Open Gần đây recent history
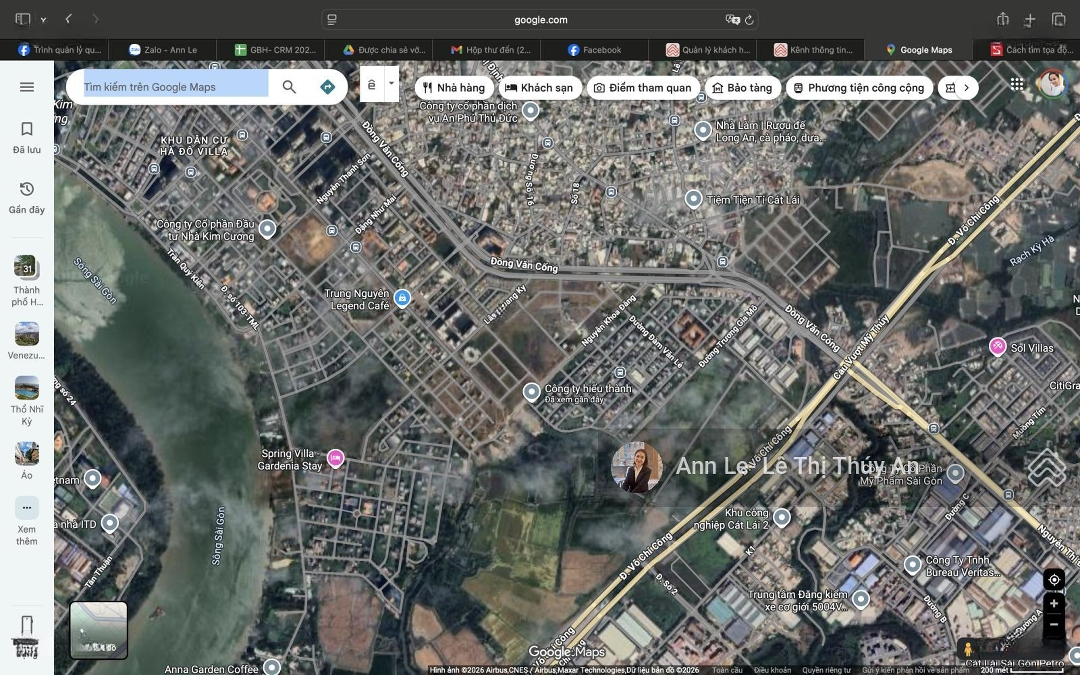Viewport: 1080px width, 675px height. [27, 197]
